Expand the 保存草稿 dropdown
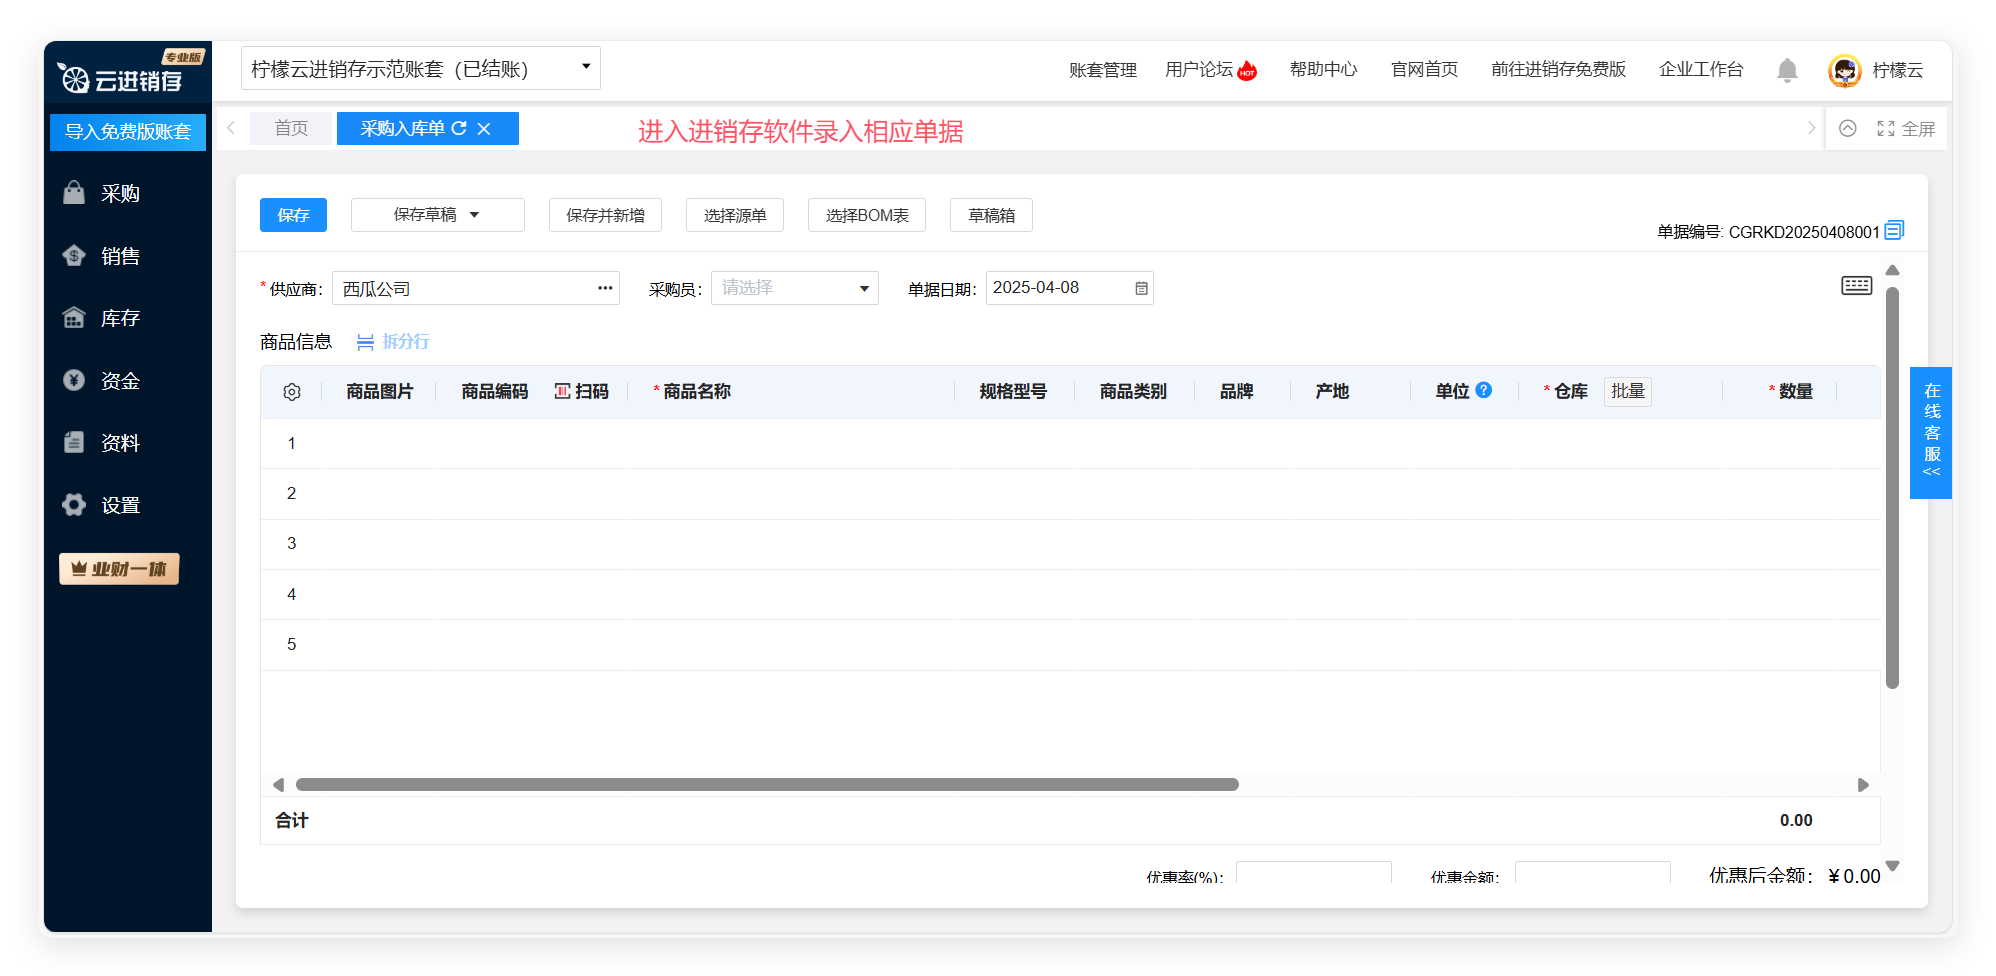Viewport: 1996px width, 976px height. 475,215
